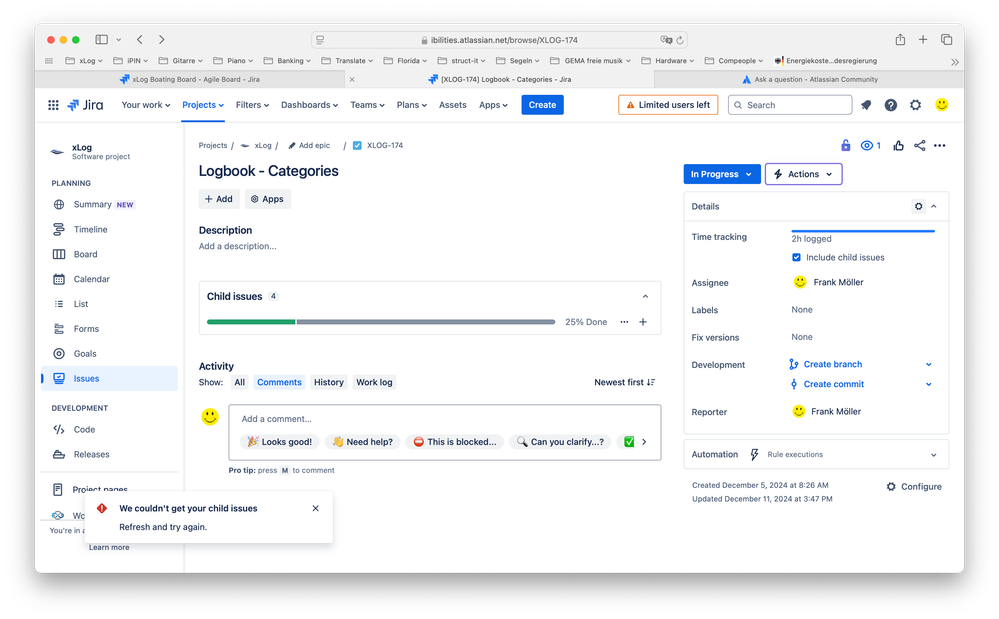Open child issues more options ellipsis
This screenshot has width=999, height=619.
[x=624, y=322]
